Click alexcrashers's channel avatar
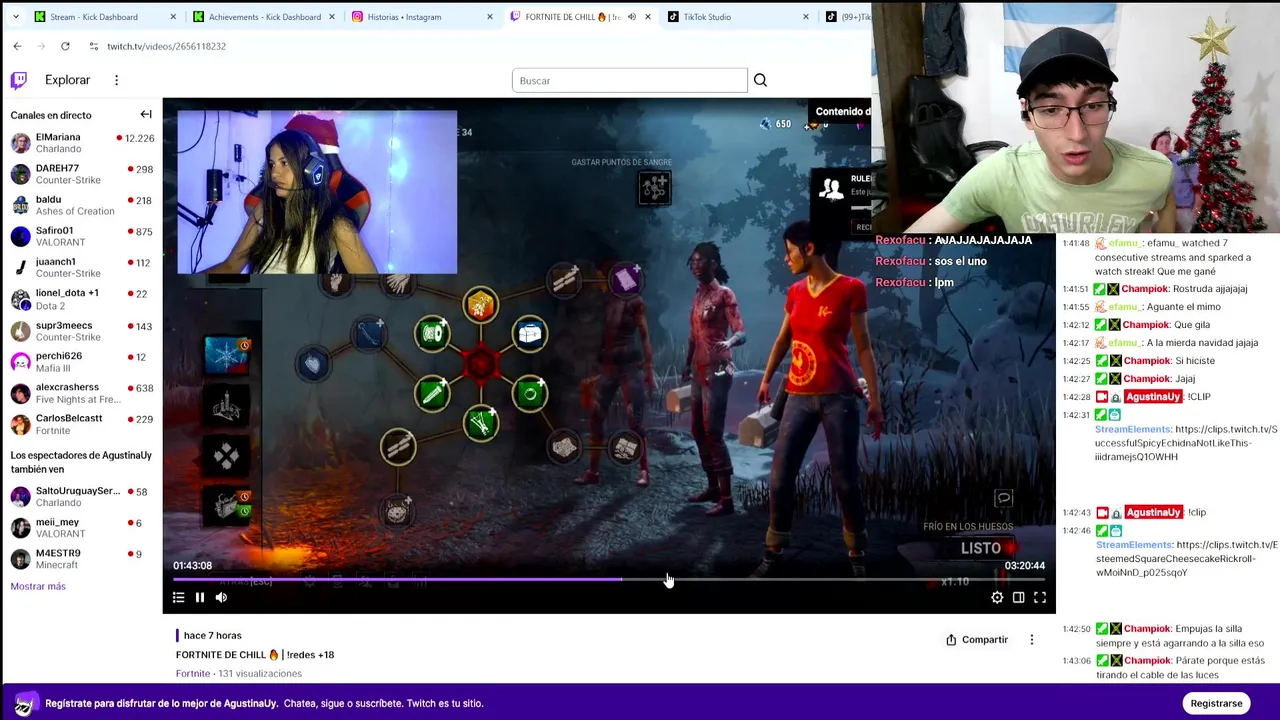Image resolution: width=1280 pixels, height=720 pixels. point(20,392)
